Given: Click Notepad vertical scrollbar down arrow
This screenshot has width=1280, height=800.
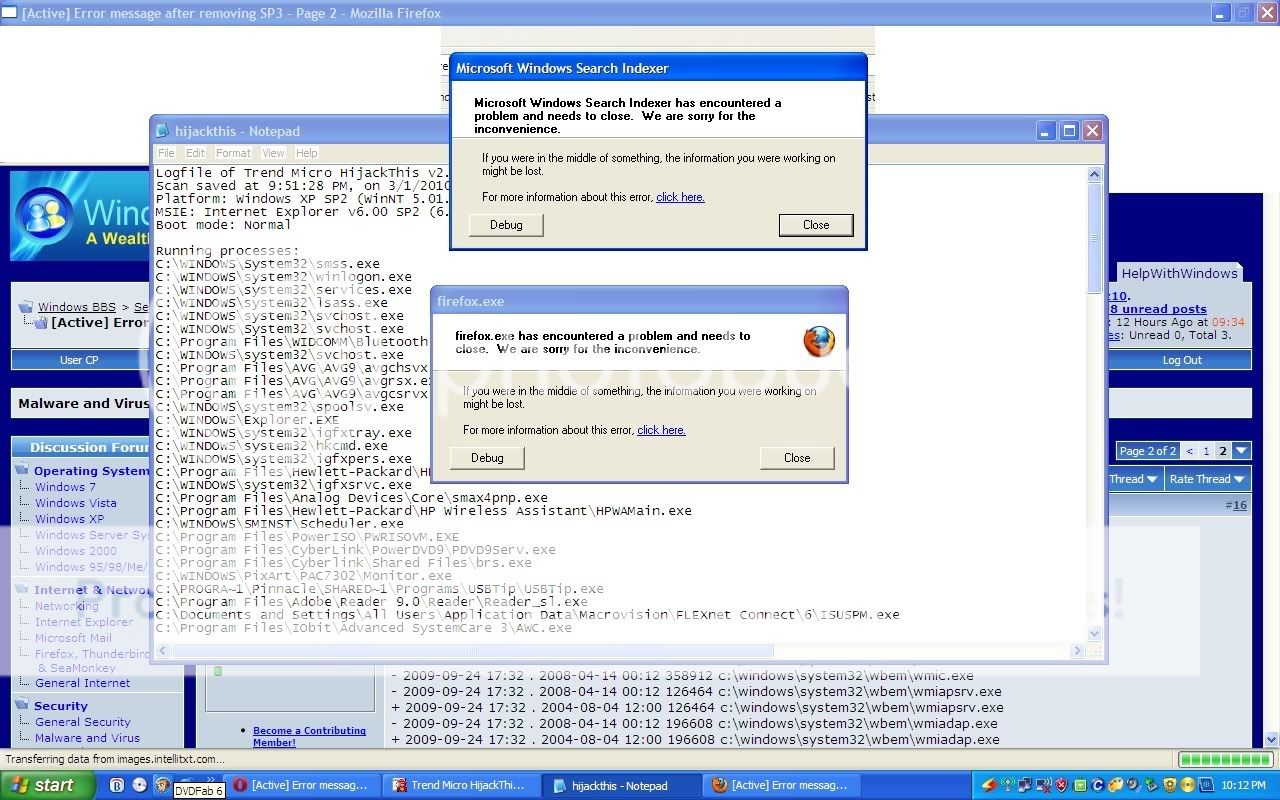Looking at the screenshot, I should (1094, 634).
